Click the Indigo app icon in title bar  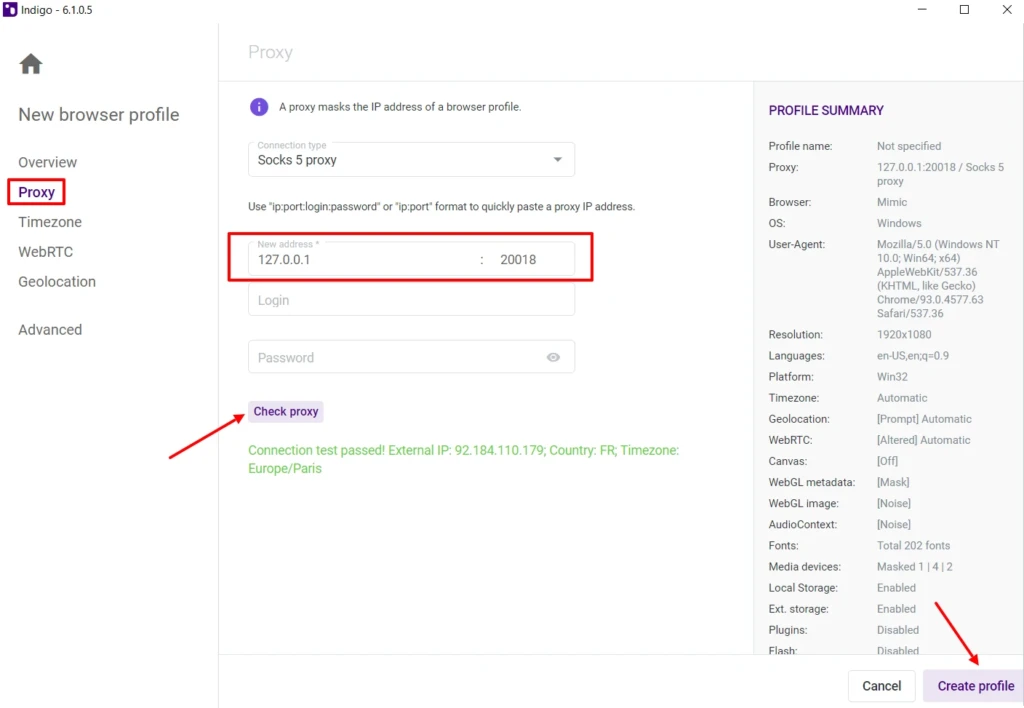[10, 10]
